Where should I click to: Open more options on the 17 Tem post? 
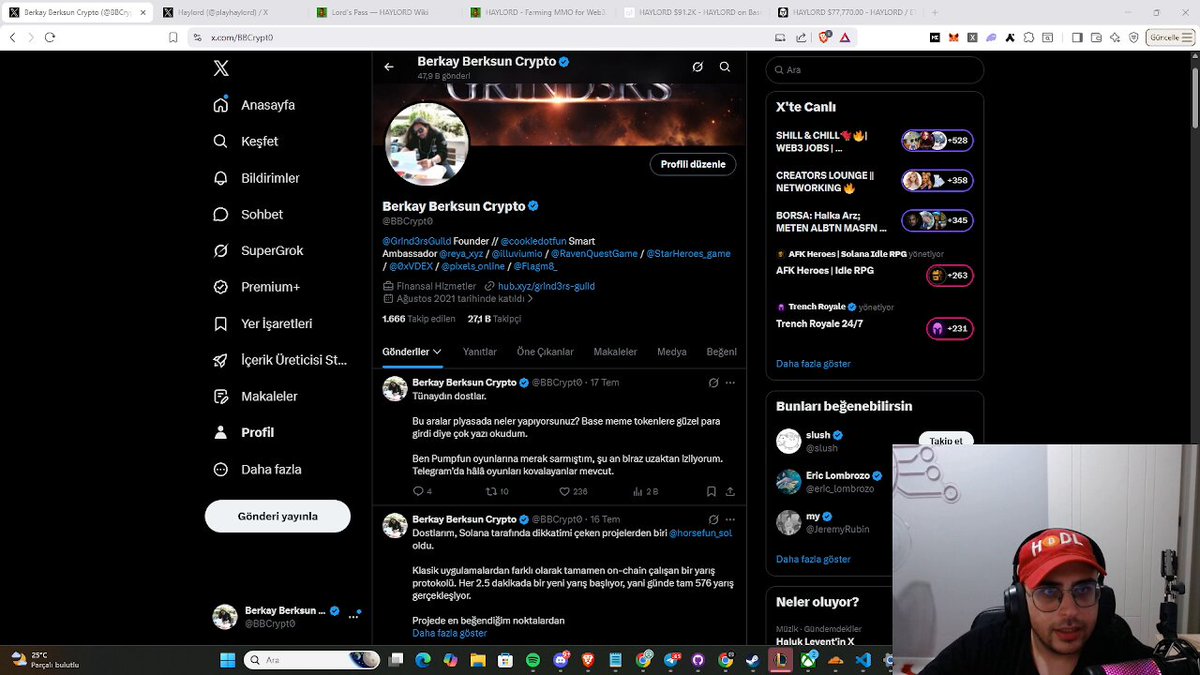tap(730, 383)
